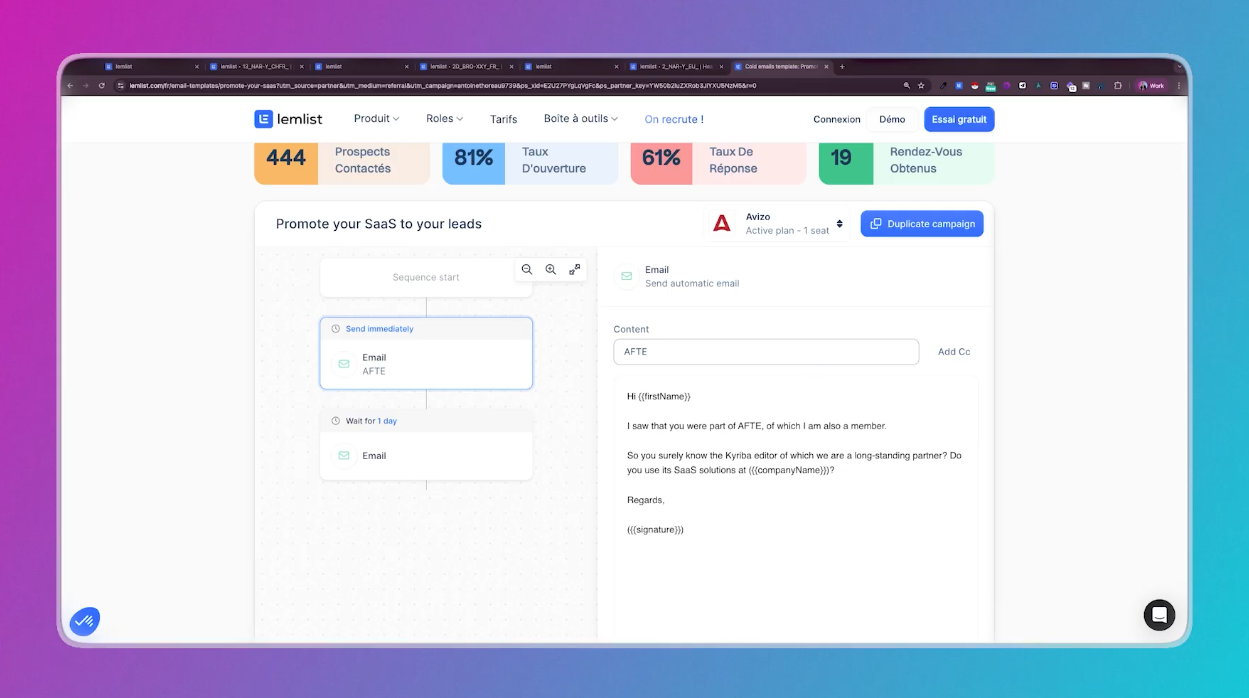Click the Essai gratuit button
The image size is (1249, 698).
point(959,119)
